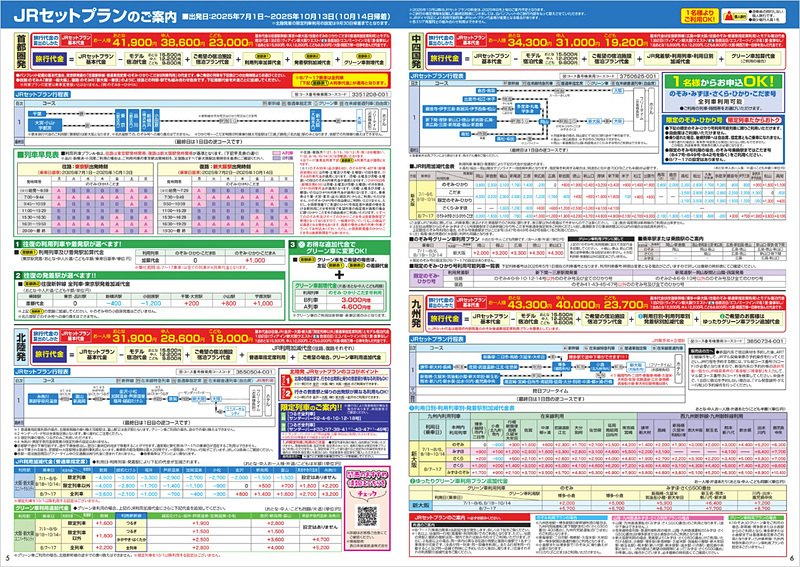This screenshot has height=567, width=800.
Task: Click course code 3351208-001
Action: pyautogui.click(x=370, y=94)
